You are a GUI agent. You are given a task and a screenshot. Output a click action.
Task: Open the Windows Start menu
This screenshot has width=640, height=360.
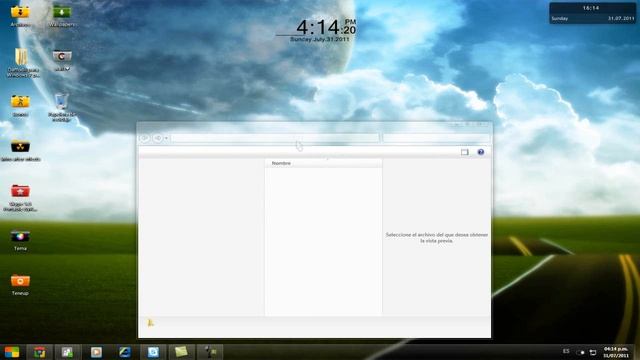tap(11, 352)
